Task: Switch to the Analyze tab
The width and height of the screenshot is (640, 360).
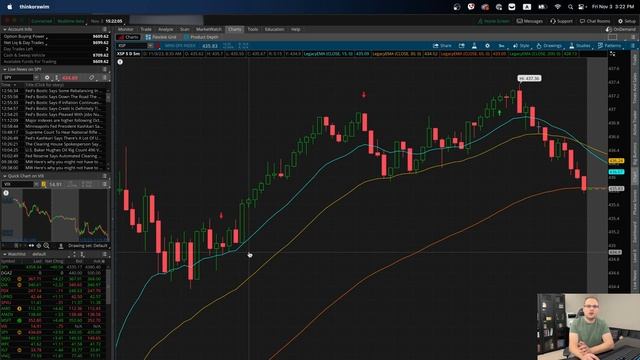Action: (165, 29)
